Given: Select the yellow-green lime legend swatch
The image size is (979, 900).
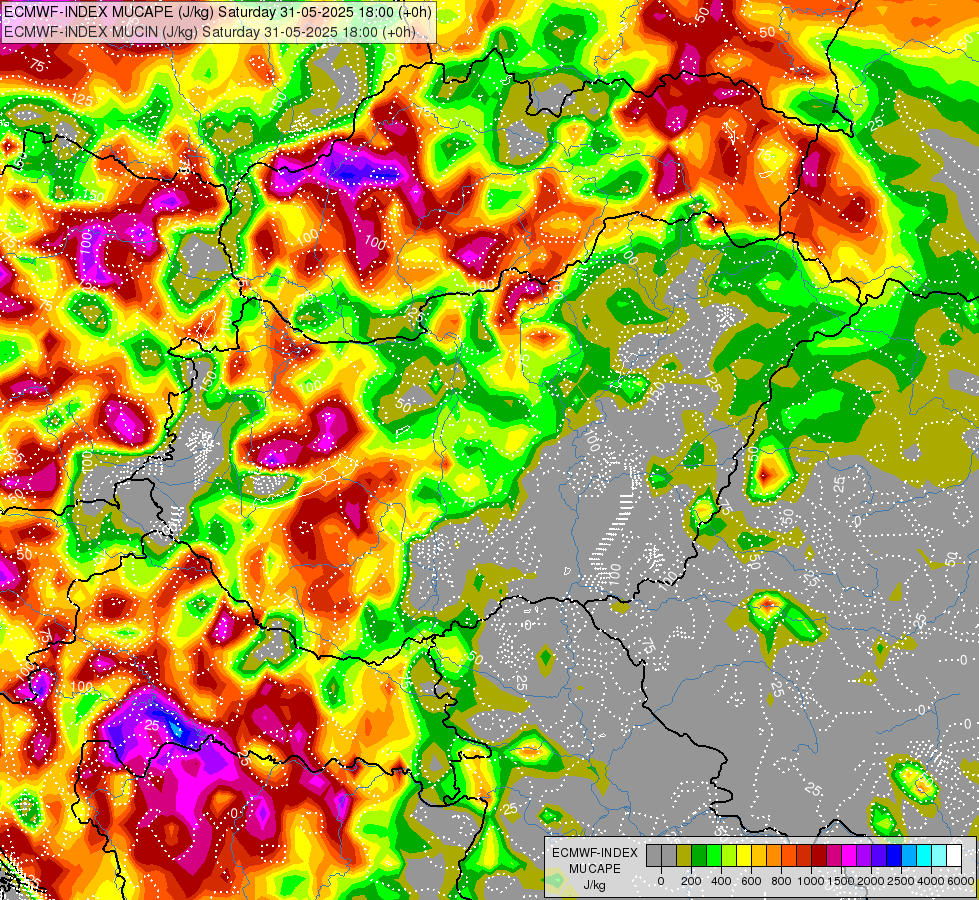Looking at the screenshot, I should (x=729, y=856).
